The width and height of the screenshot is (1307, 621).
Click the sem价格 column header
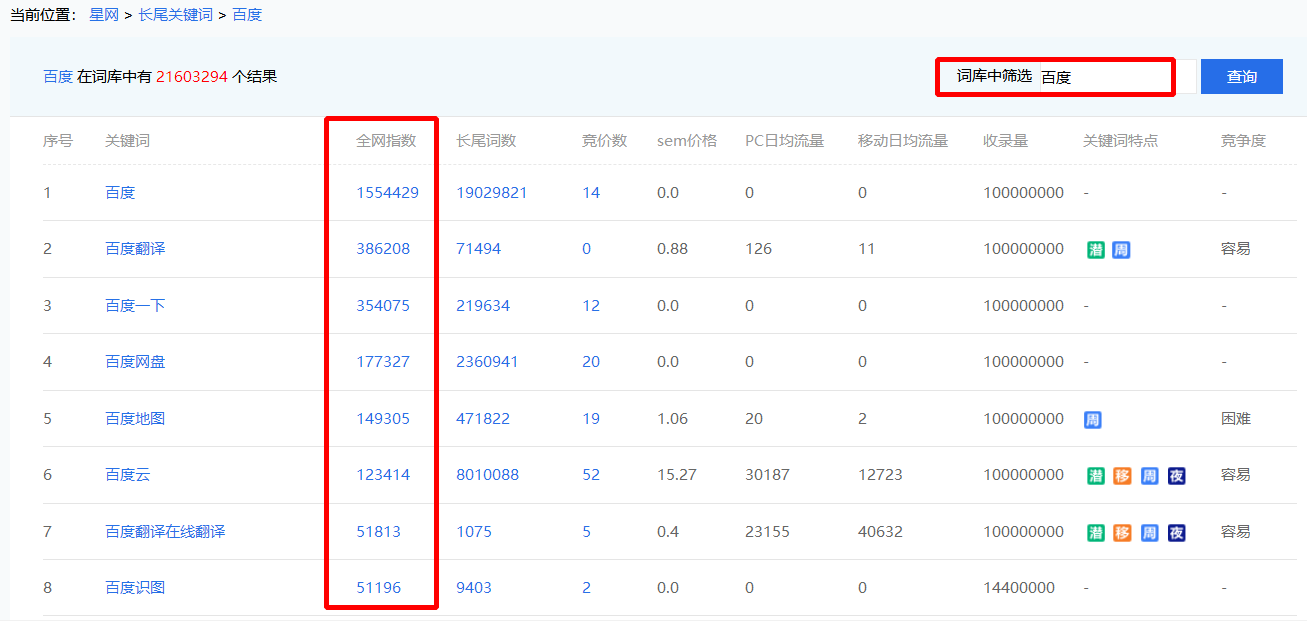pos(687,141)
